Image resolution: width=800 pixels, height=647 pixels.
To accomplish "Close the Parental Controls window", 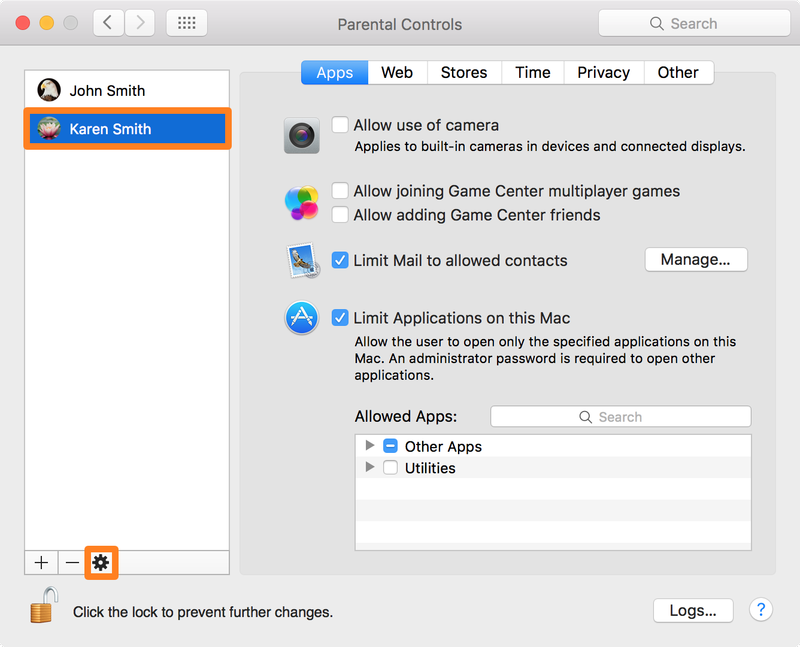I will [x=23, y=23].
